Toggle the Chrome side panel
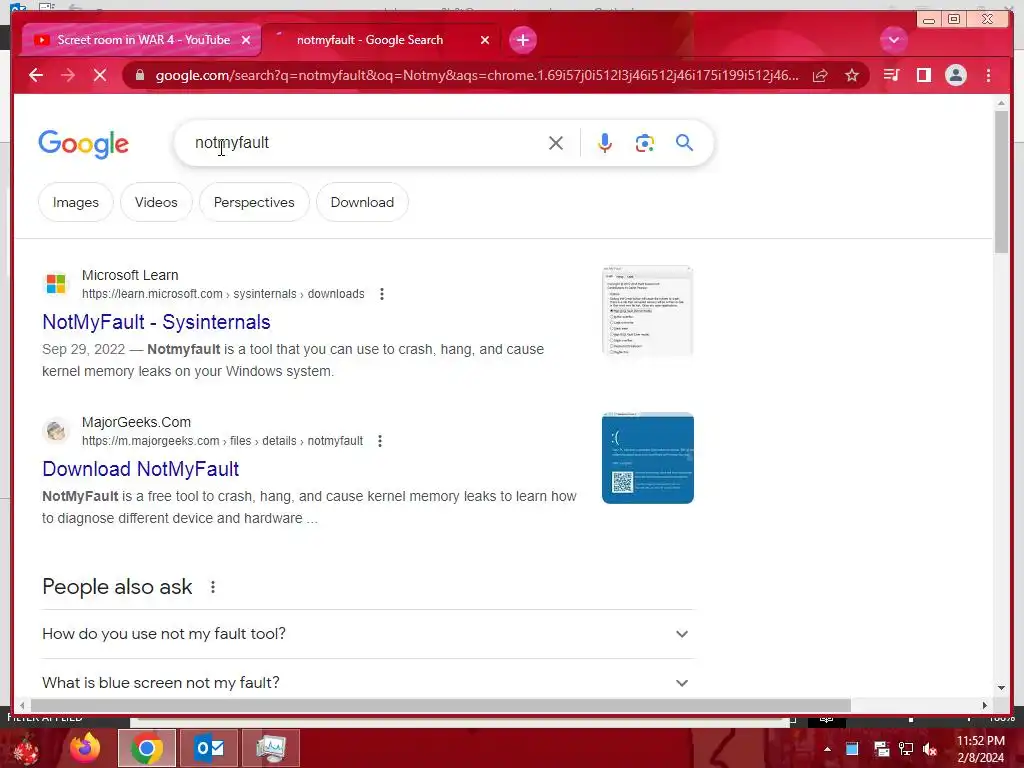 [x=923, y=75]
